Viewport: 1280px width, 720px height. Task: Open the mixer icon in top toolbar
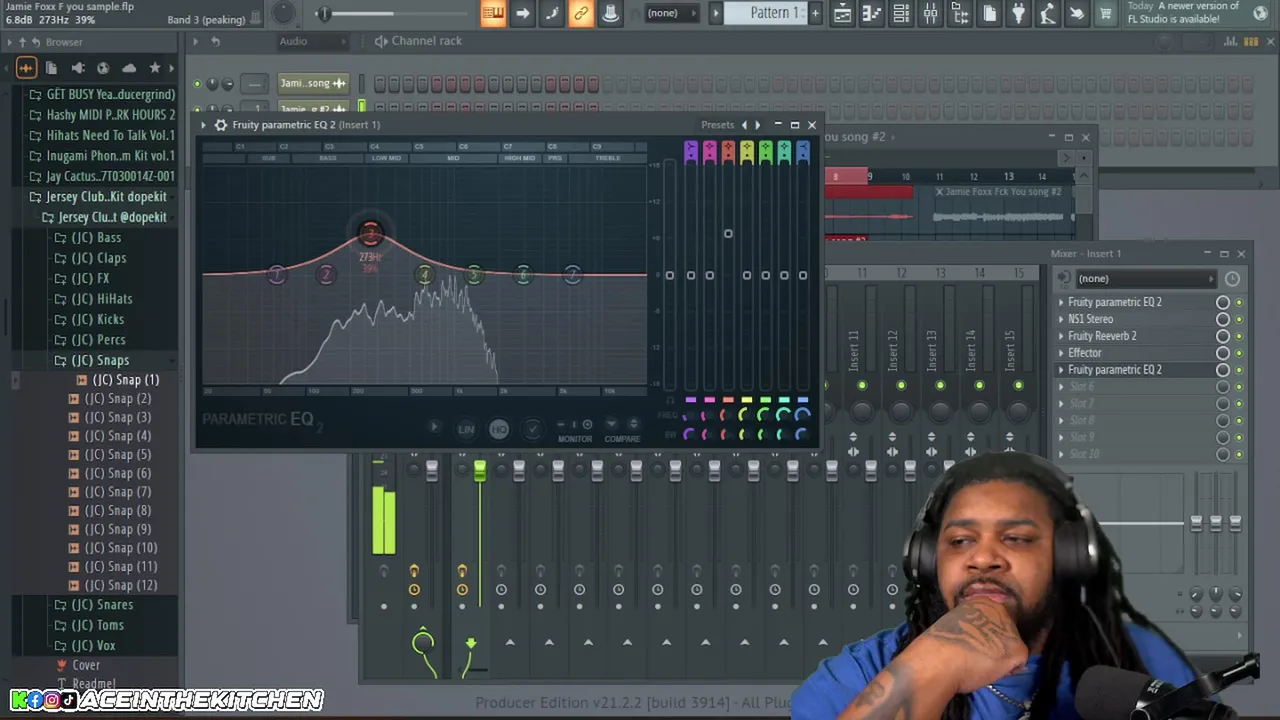click(x=930, y=13)
